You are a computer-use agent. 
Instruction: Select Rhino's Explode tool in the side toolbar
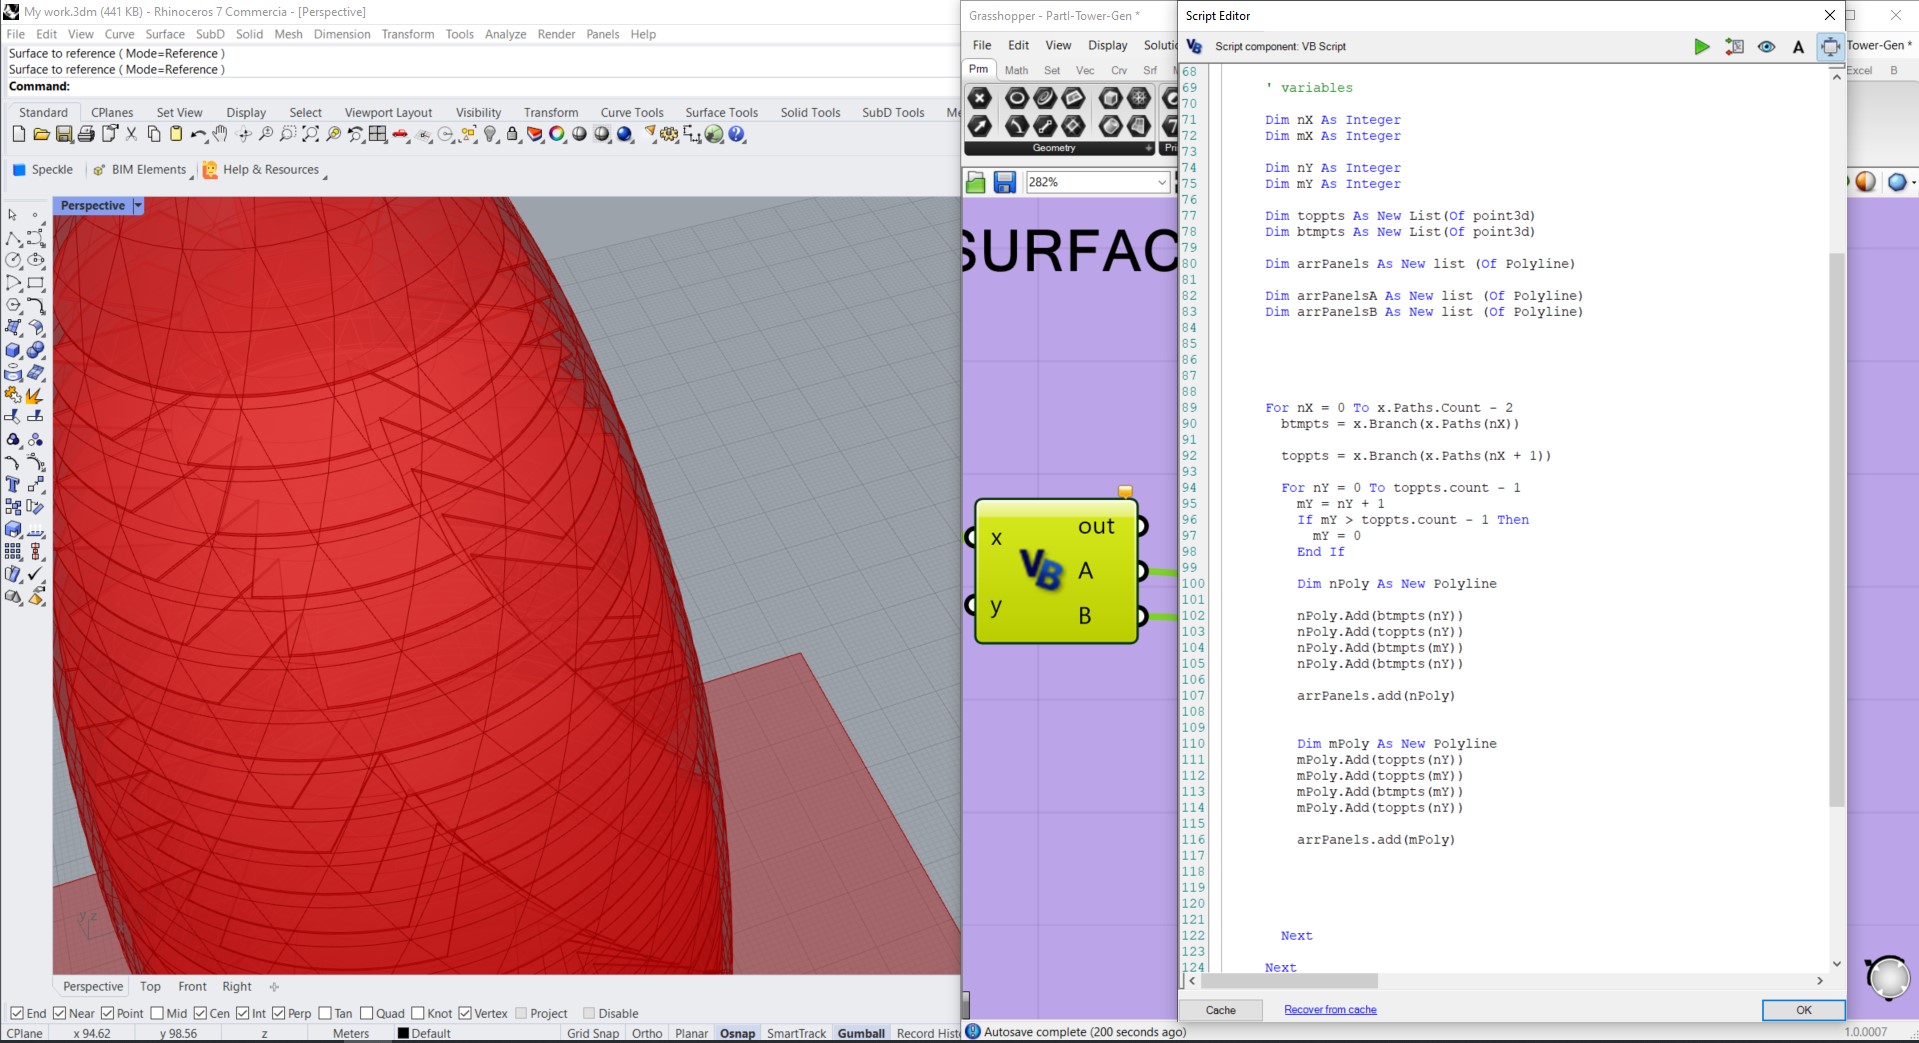[x=36, y=396]
